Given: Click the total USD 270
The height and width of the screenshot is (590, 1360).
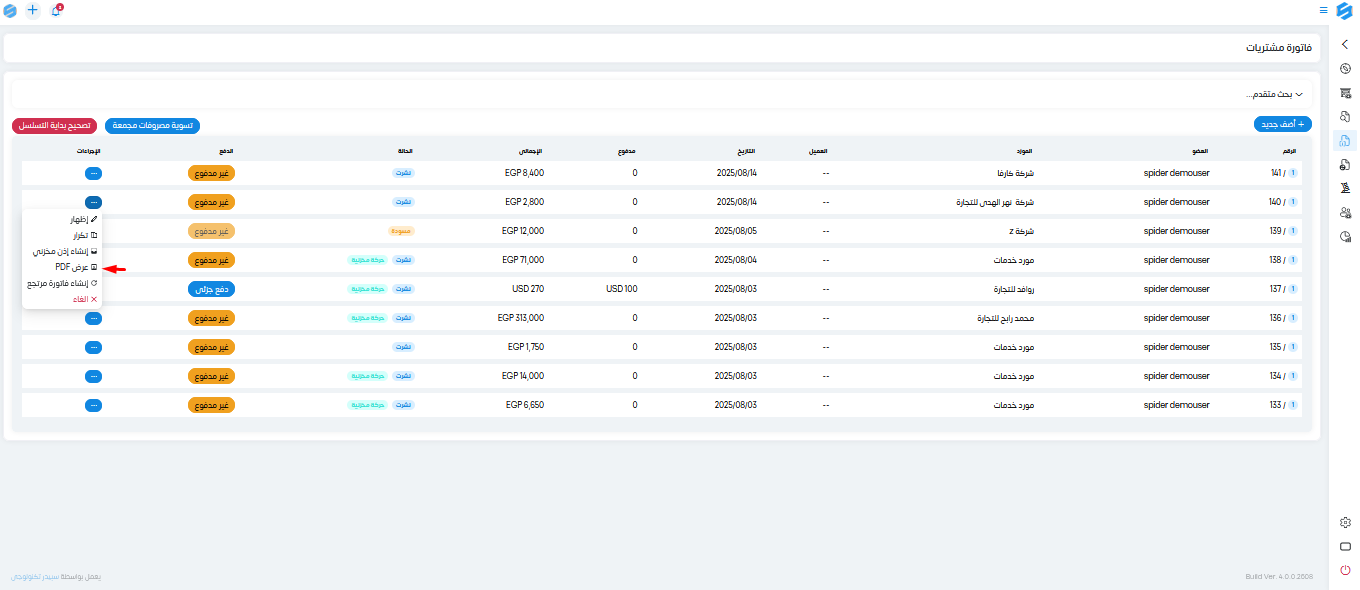Looking at the screenshot, I should coord(526,289).
